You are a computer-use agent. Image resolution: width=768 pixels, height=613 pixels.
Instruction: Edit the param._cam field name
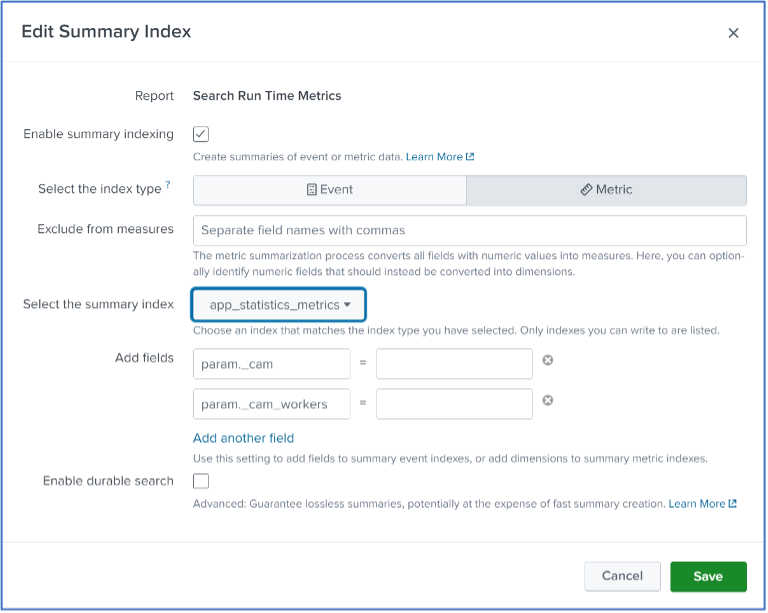272,364
